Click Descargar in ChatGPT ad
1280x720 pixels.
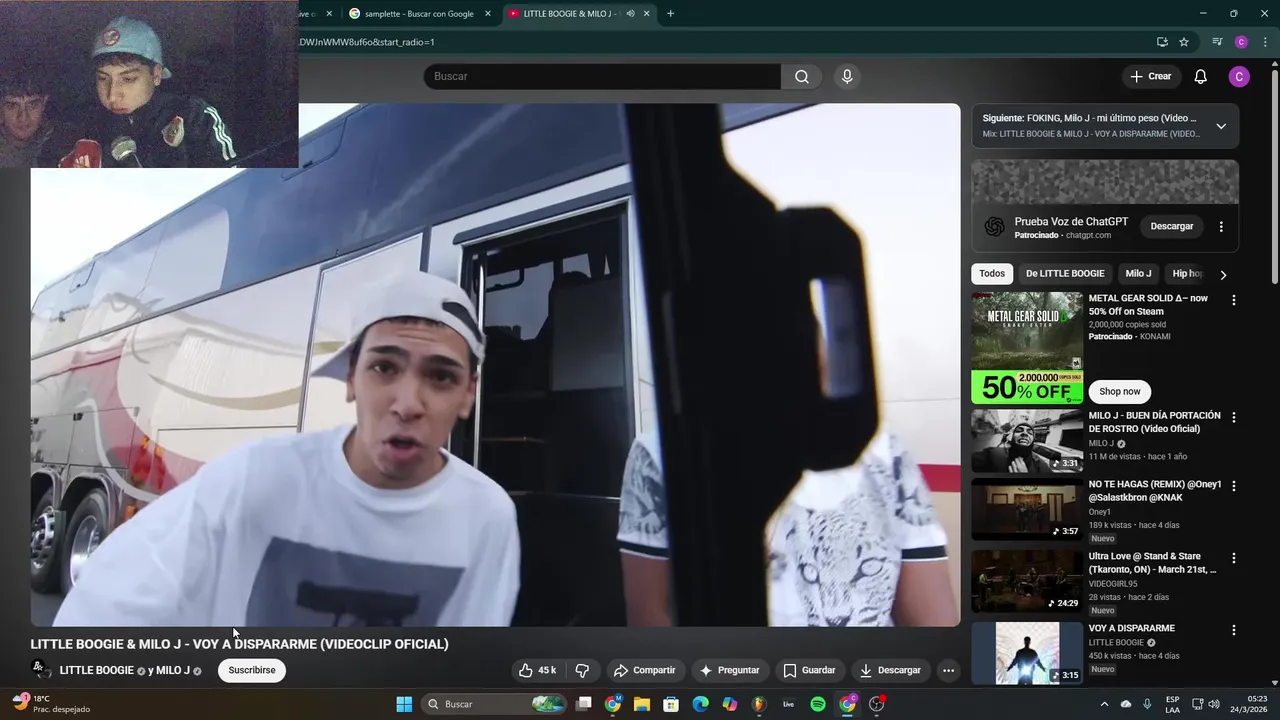pyautogui.click(x=1172, y=227)
